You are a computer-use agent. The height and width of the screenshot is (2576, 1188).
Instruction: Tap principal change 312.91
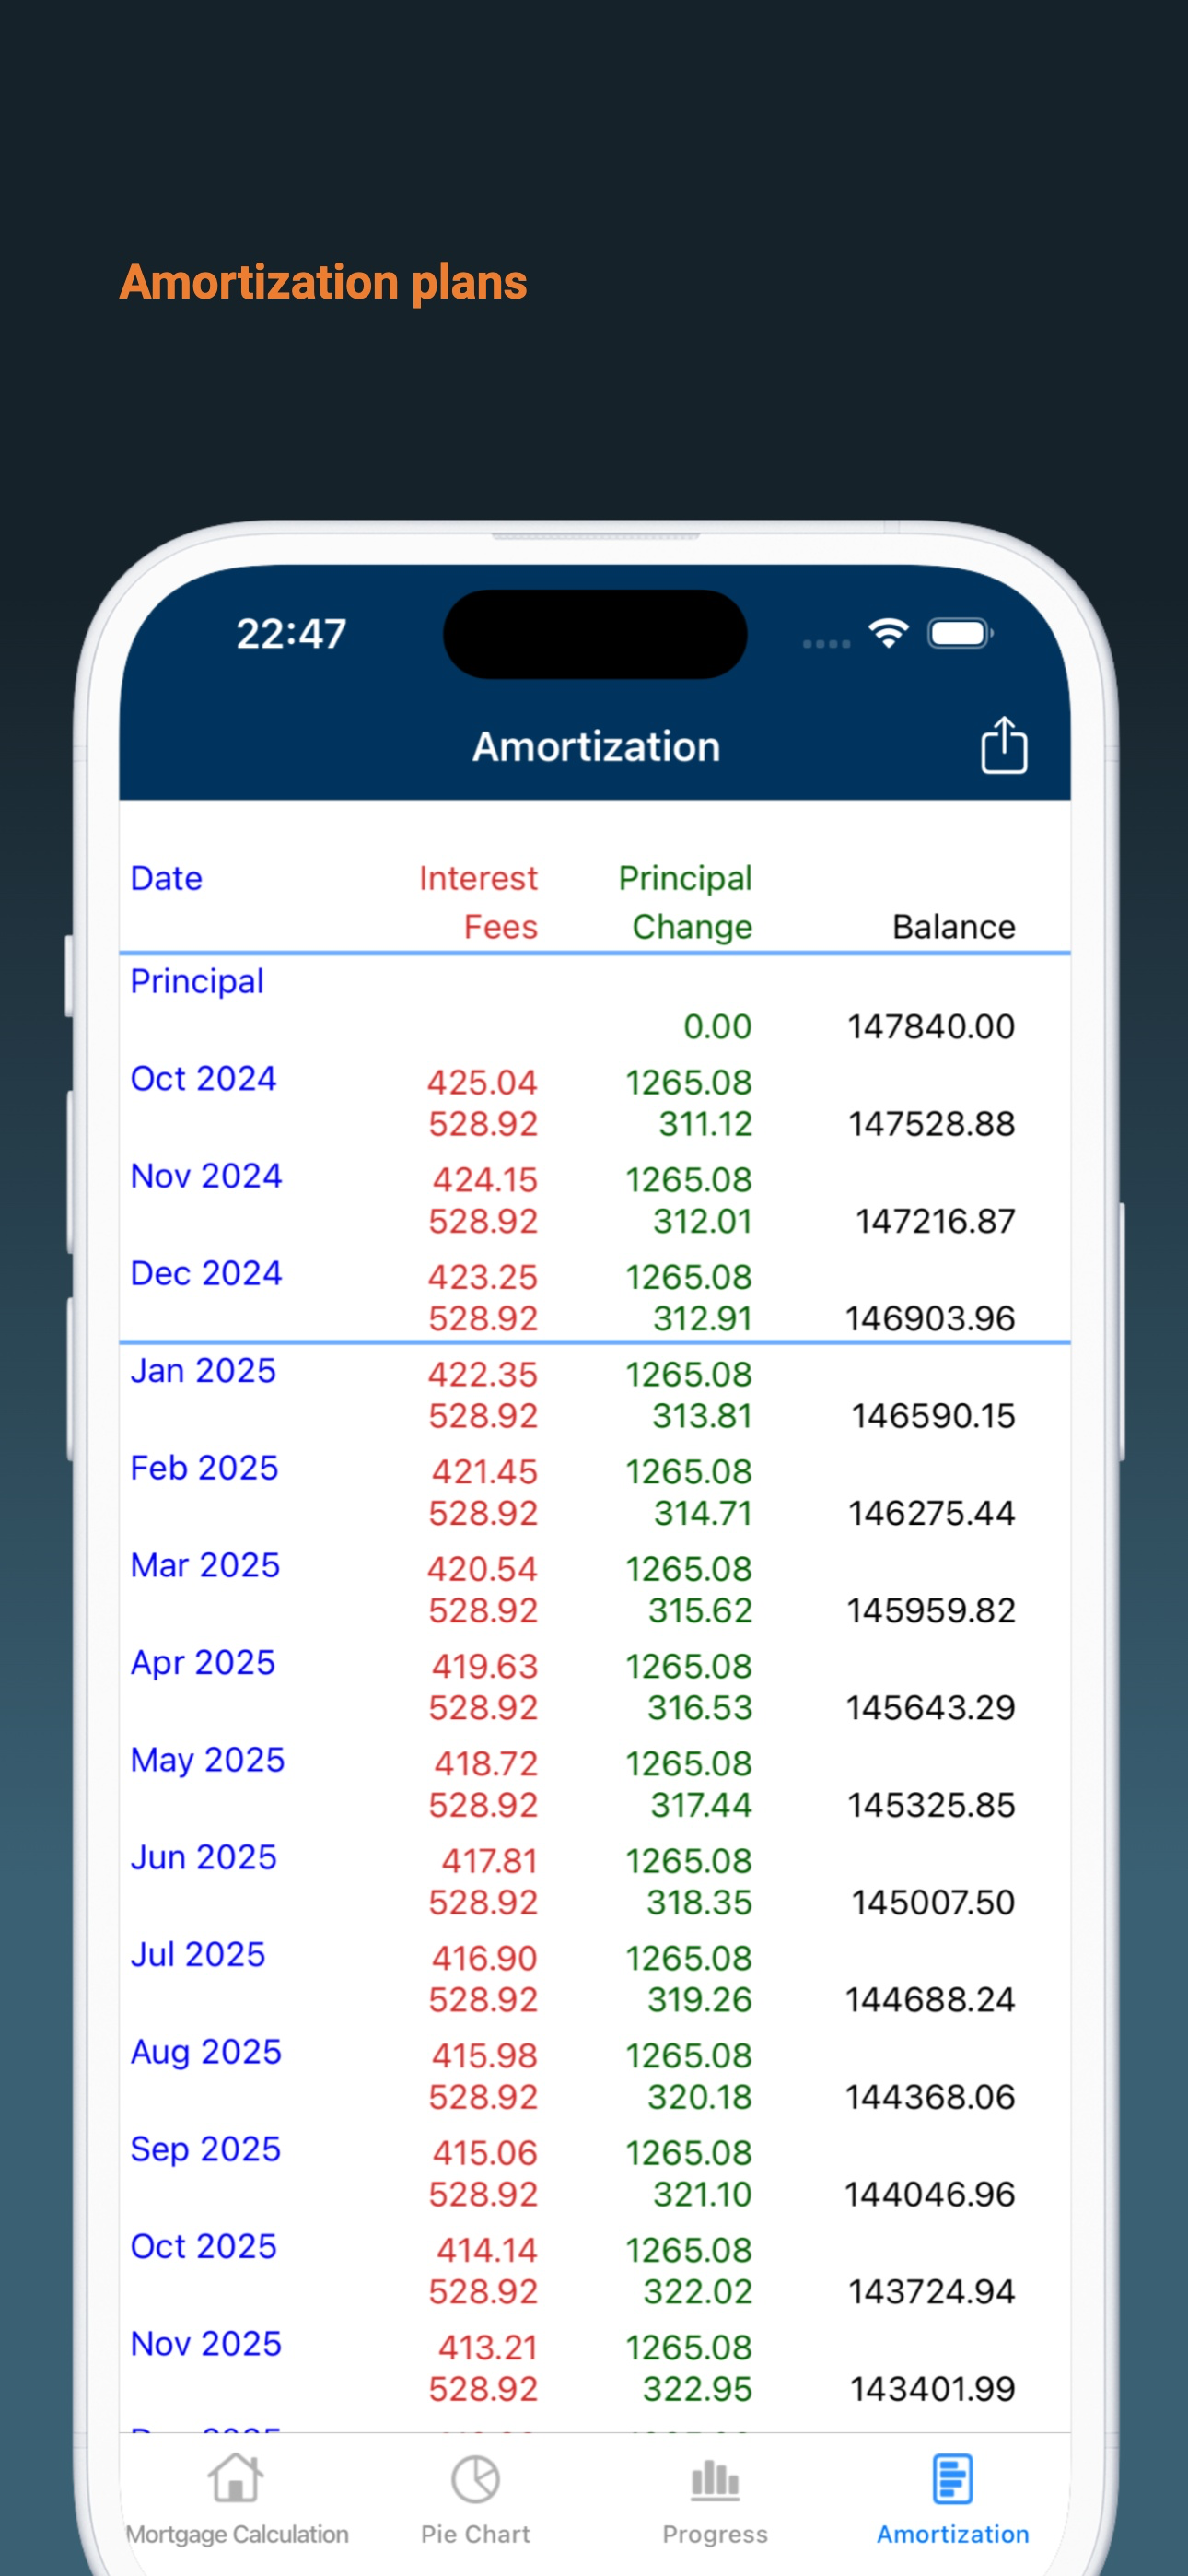click(x=702, y=1318)
